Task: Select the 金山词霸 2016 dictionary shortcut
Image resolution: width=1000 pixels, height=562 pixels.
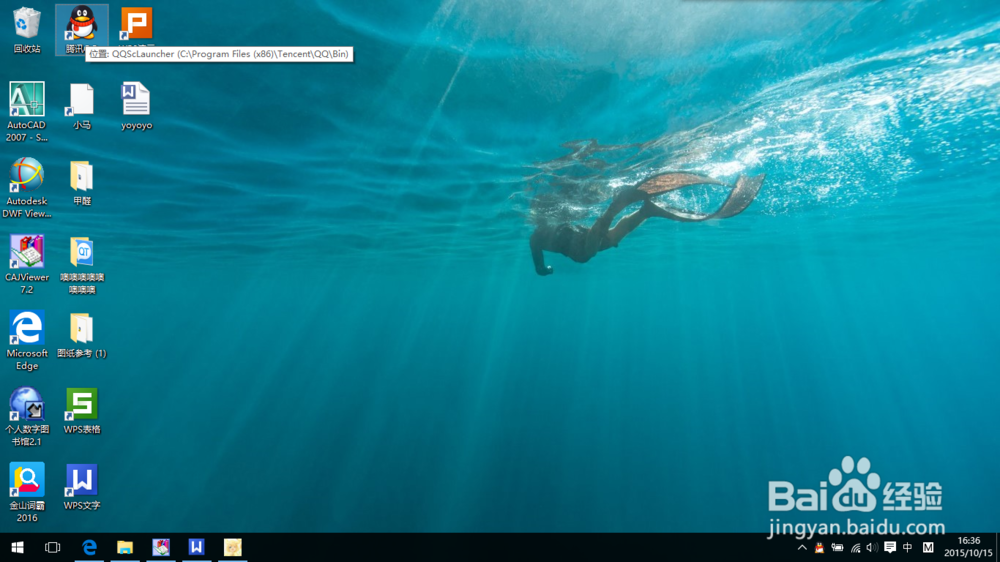Action: 27,492
